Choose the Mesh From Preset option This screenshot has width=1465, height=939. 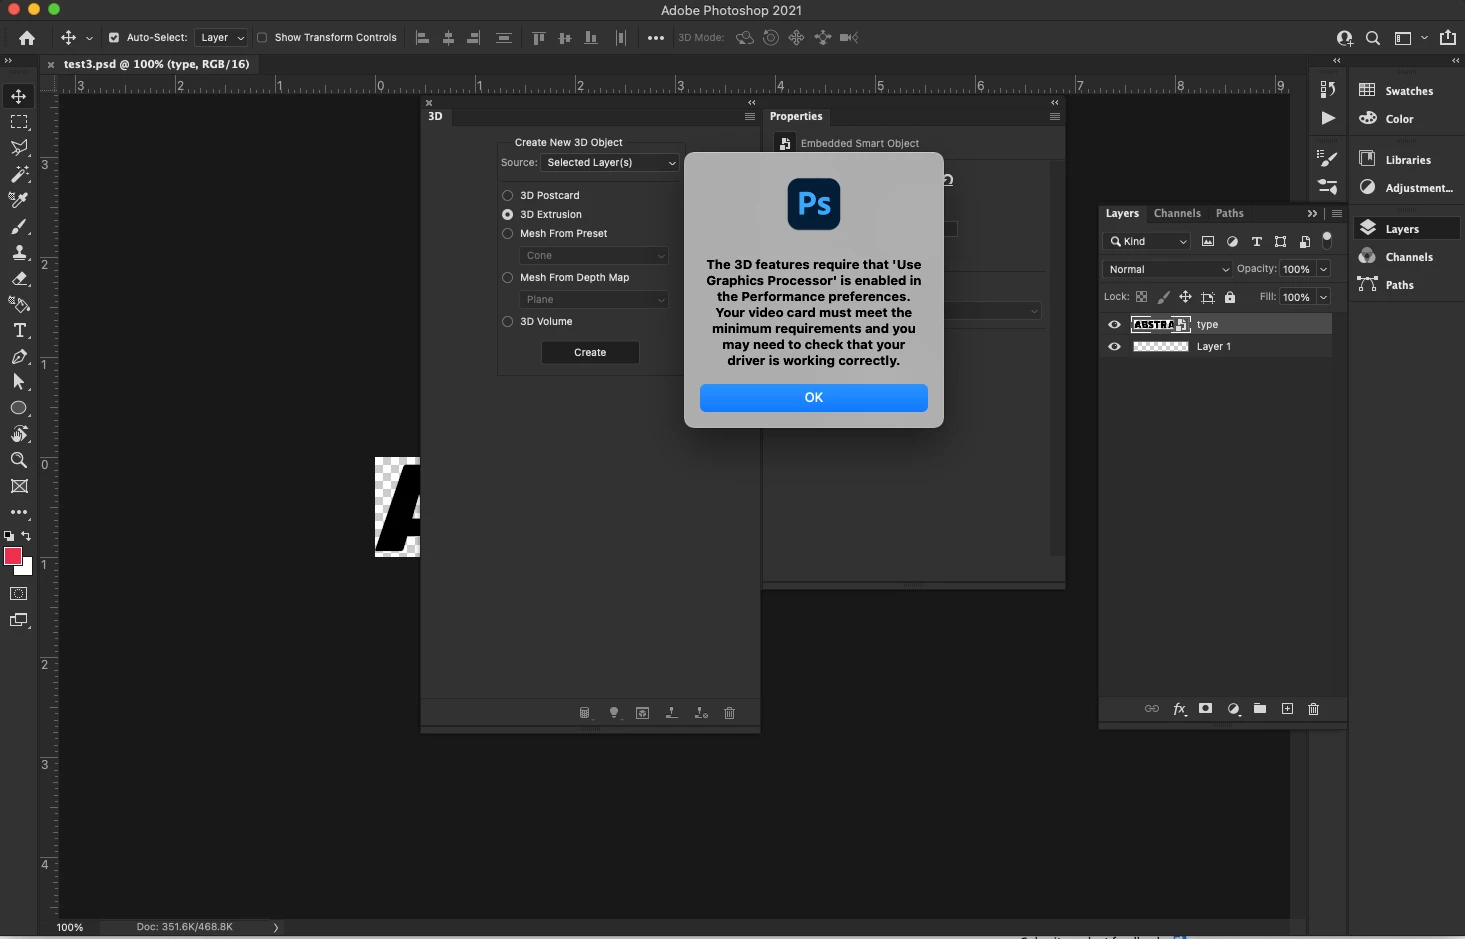click(508, 234)
